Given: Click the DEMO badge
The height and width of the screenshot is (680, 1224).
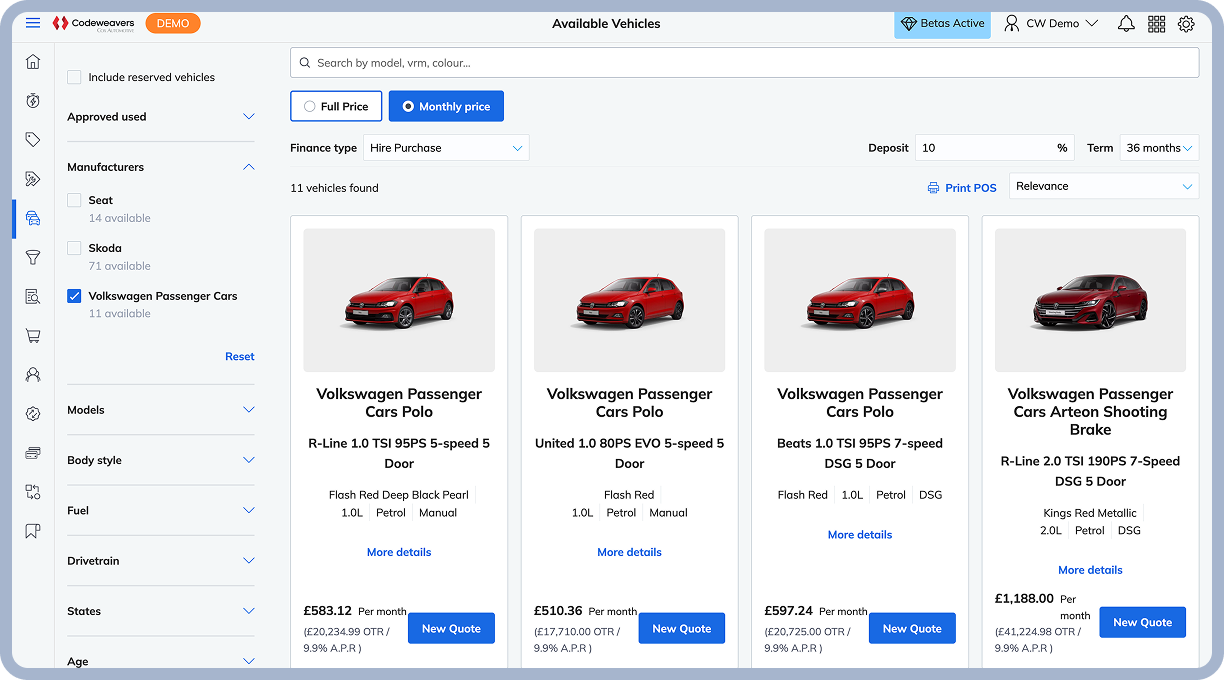Looking at the screenshot, I should tap(173, 23).
